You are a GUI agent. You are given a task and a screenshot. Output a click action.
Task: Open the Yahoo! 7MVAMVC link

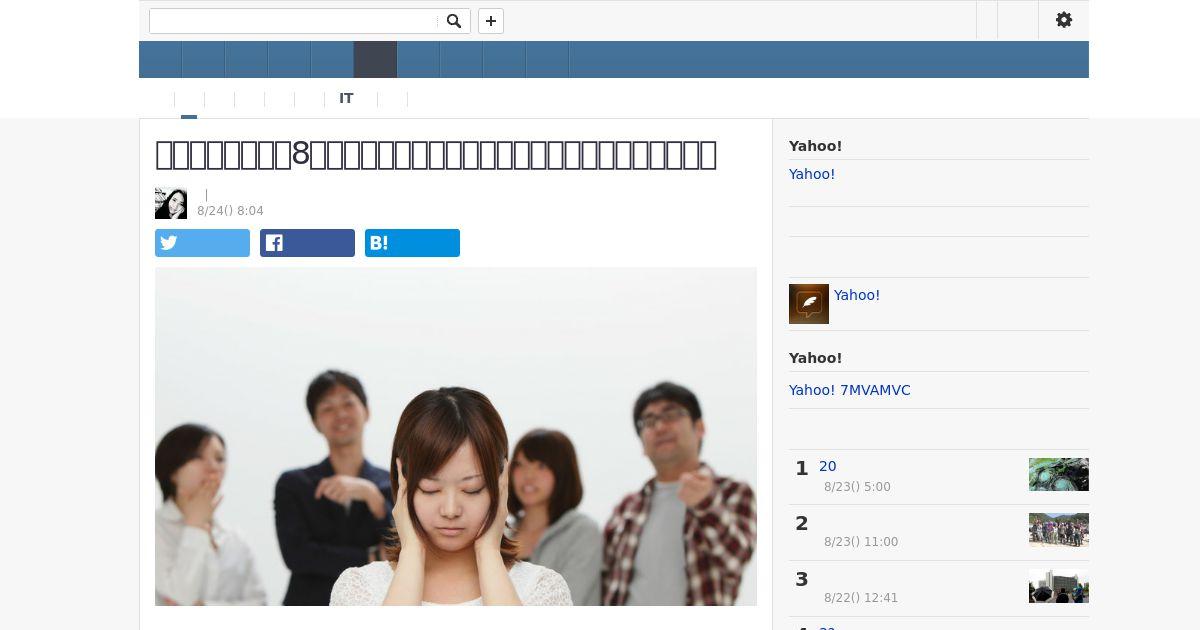pyautogui.click(x=850, y=390)
